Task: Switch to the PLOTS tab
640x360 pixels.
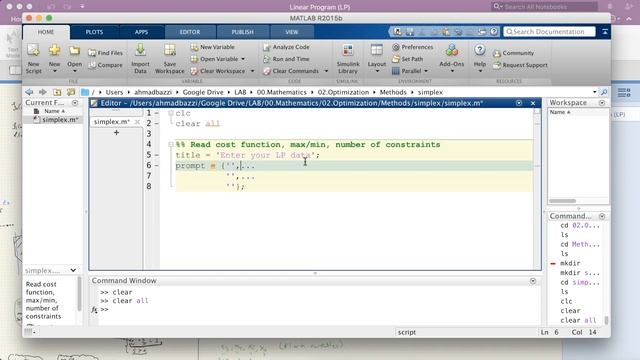Action: click(94, 32)
